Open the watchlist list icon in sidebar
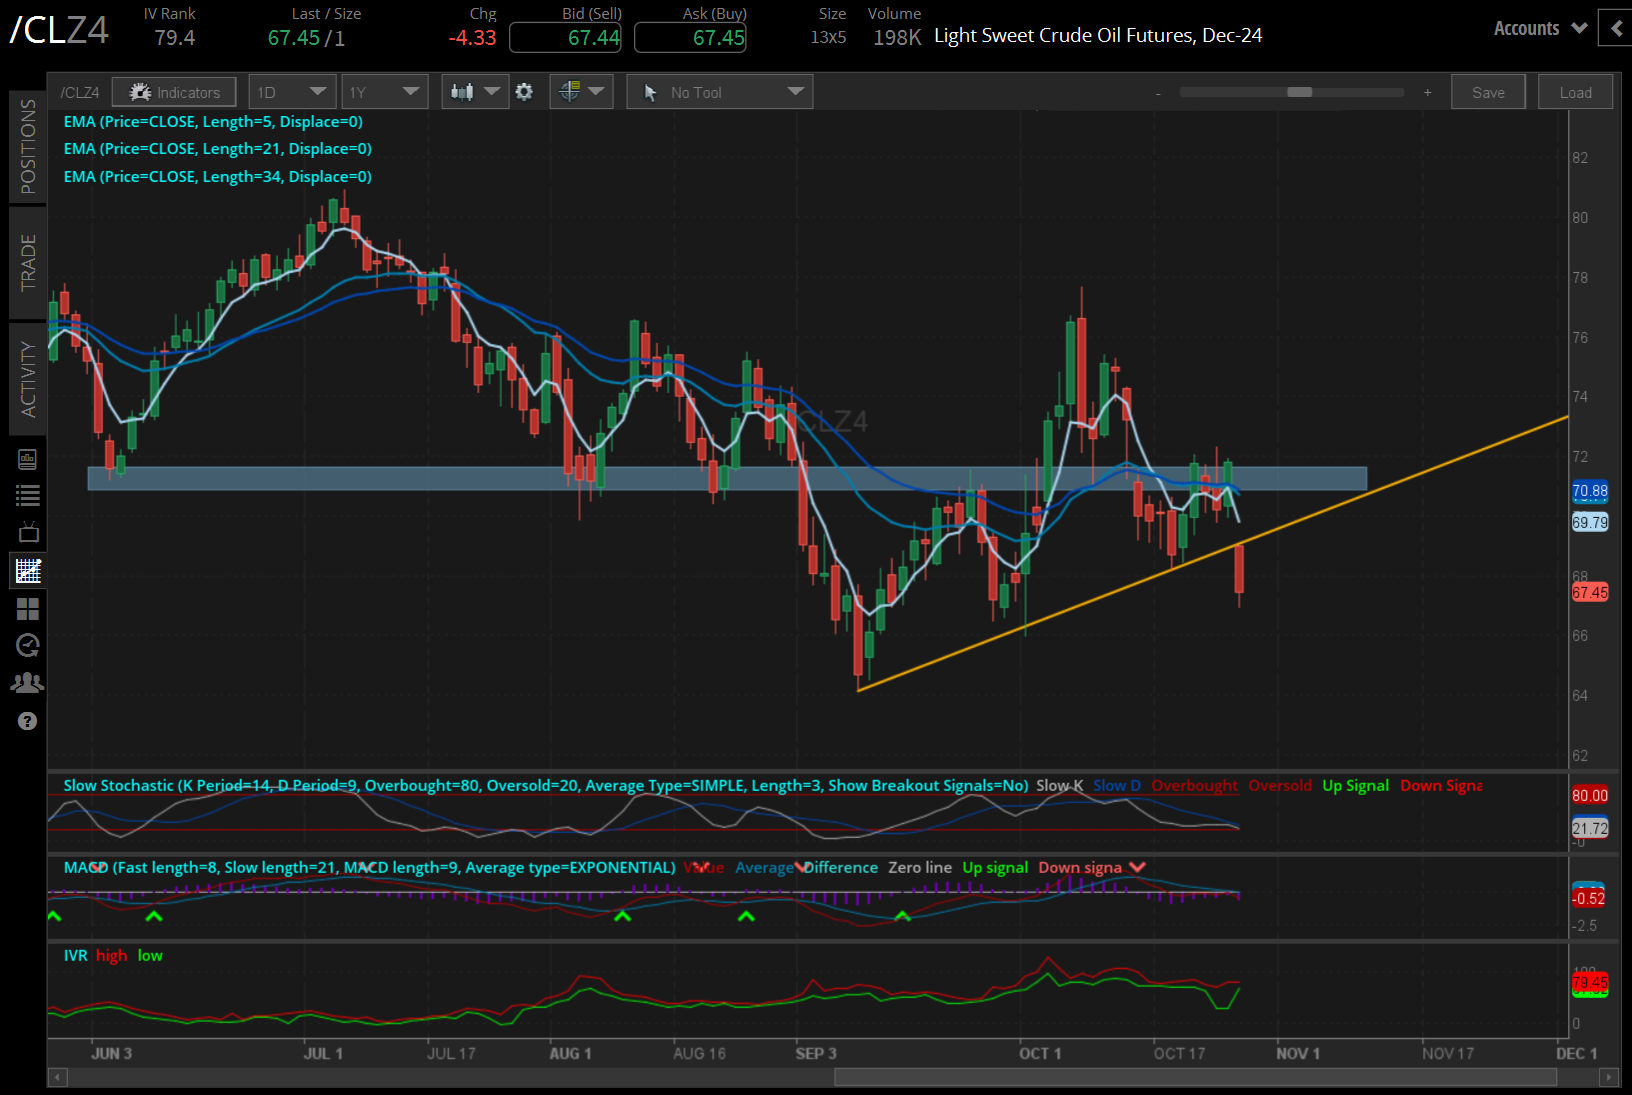This screenshot has height=1095, width=1632. (27, 495)
